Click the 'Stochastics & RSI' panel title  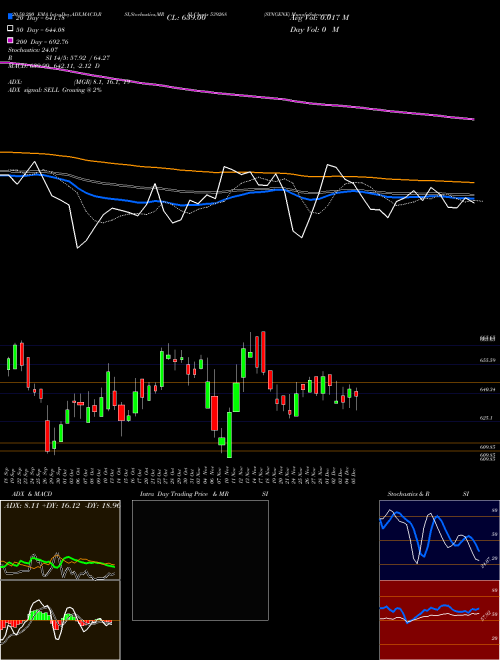pos(428,494)
